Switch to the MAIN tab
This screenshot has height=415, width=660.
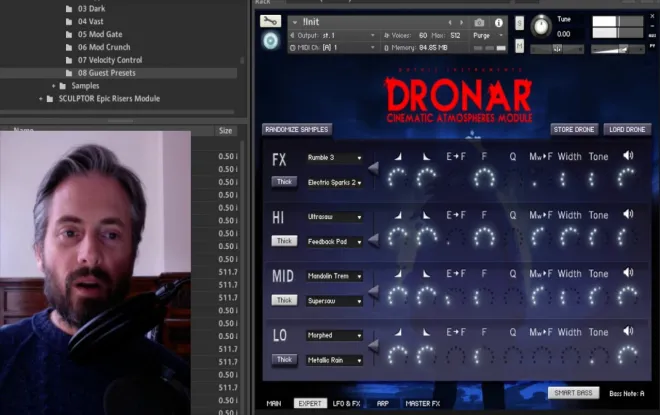[274, 403]
